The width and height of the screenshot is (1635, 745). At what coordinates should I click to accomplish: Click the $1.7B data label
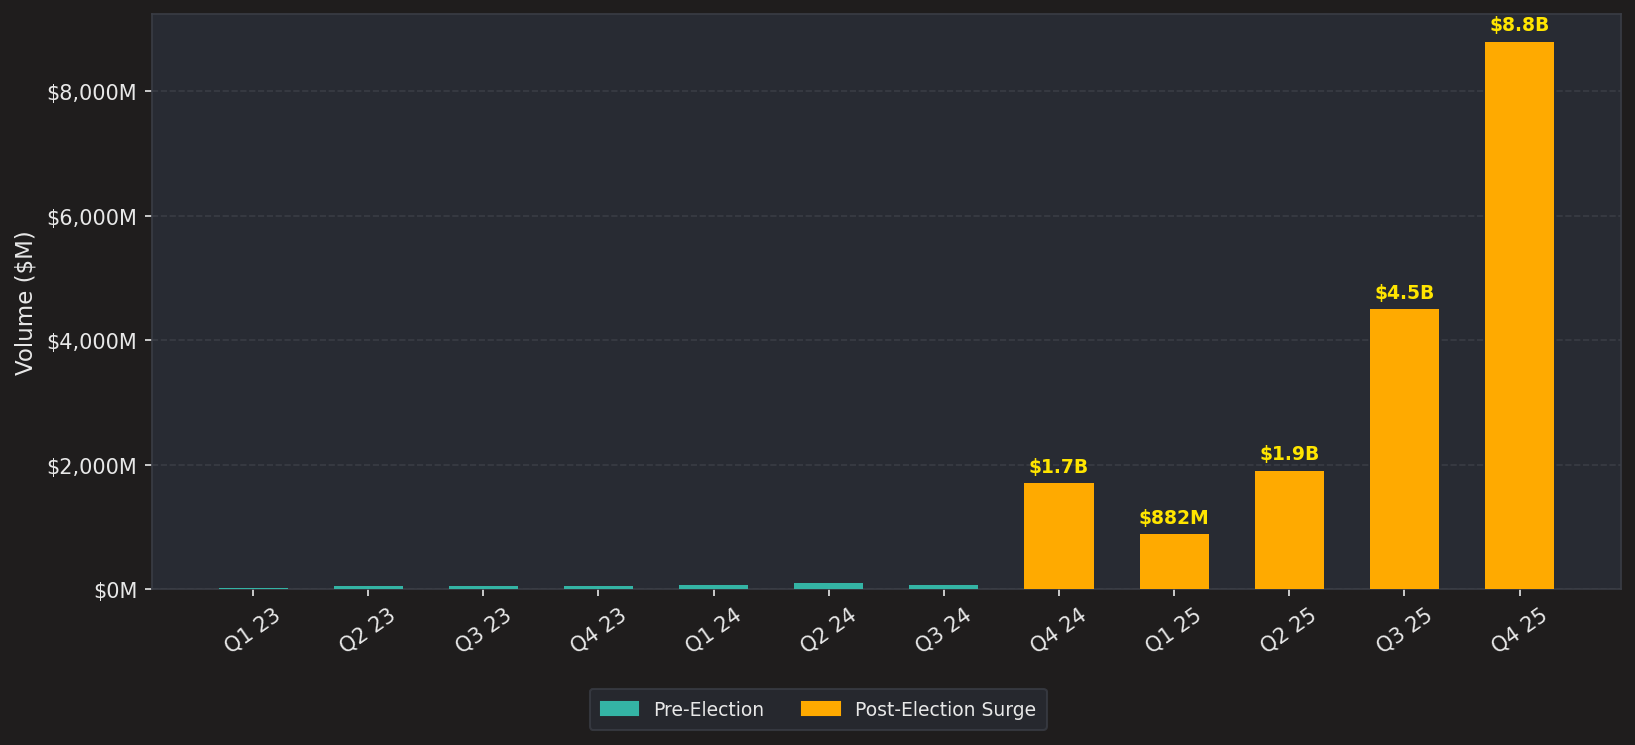tap(1059, 467)
